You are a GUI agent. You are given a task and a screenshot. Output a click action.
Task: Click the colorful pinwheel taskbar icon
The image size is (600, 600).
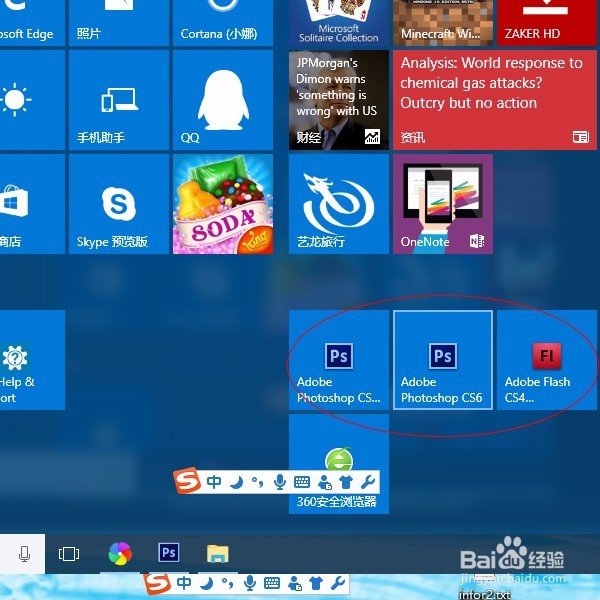(x=120, y=554)
